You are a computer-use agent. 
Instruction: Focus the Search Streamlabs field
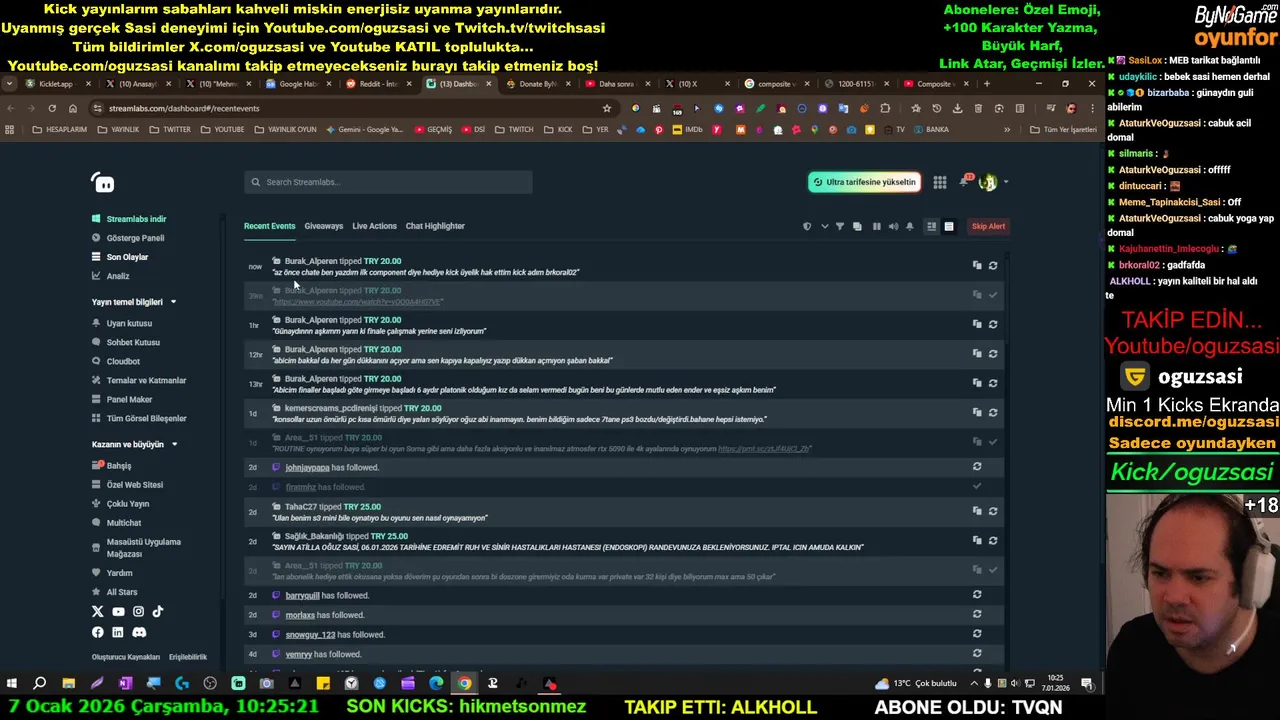[x=388, y=182]
